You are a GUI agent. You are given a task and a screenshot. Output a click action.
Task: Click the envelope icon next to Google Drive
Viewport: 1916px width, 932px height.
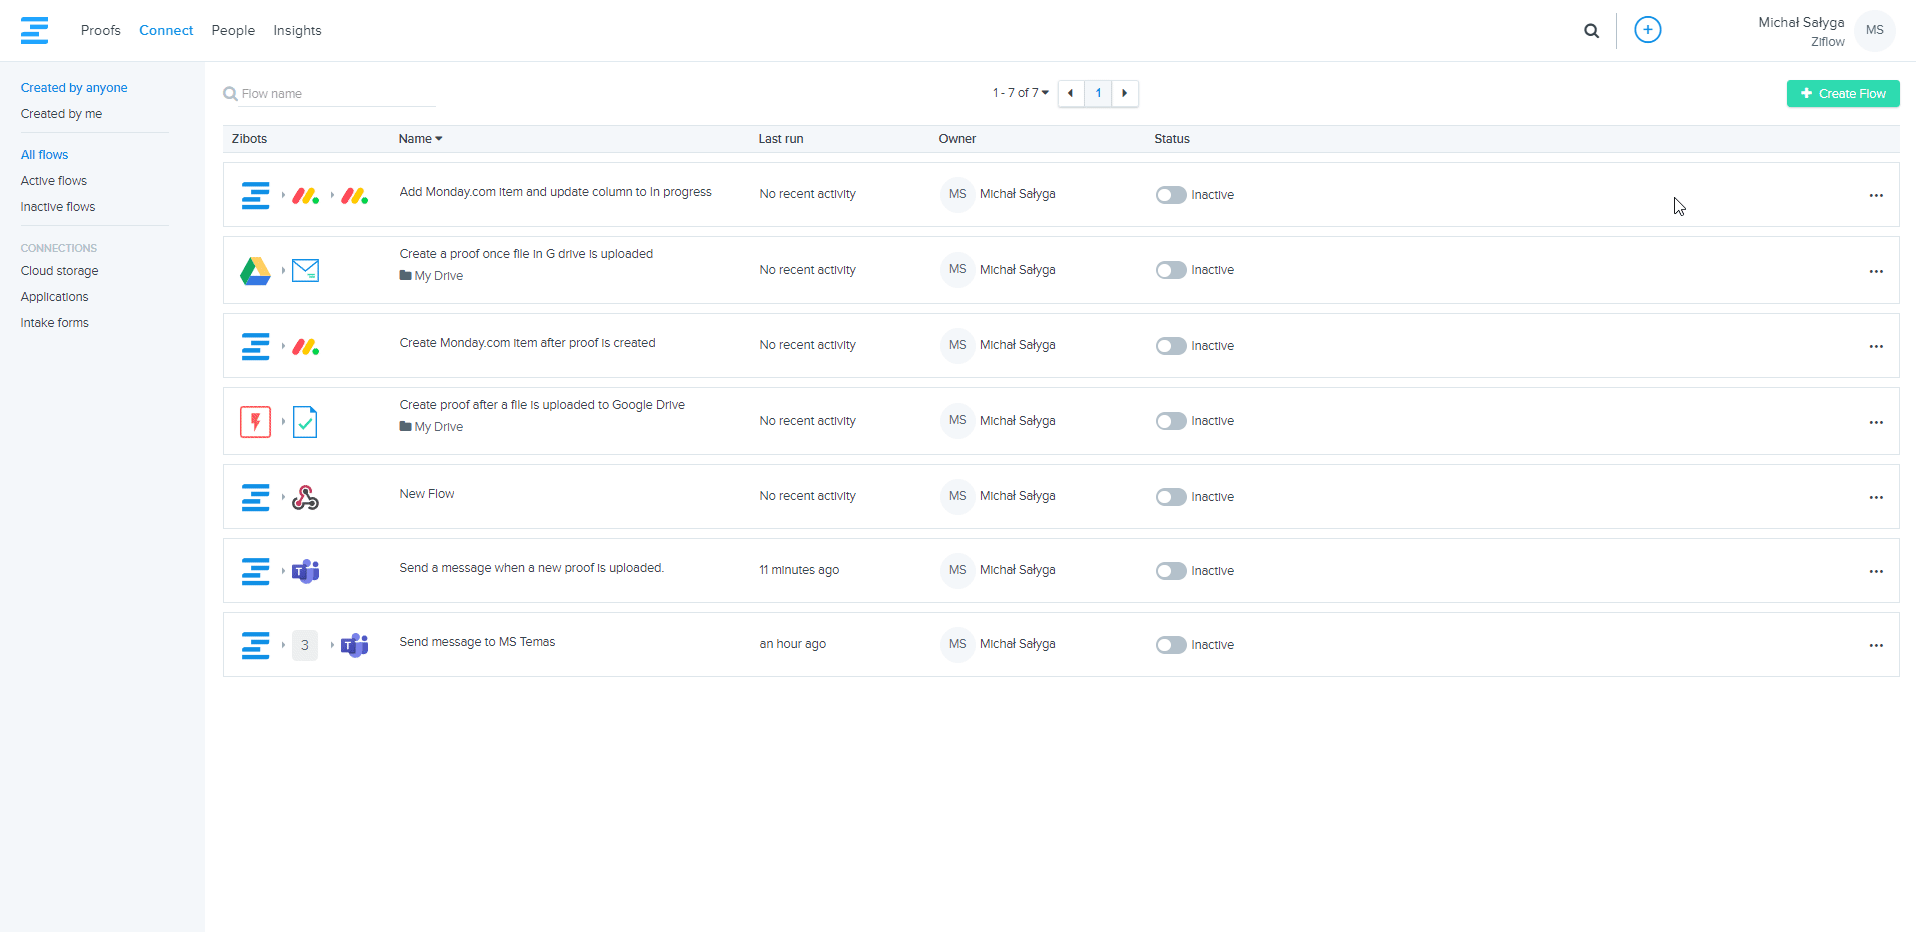[x=305, y=270]
